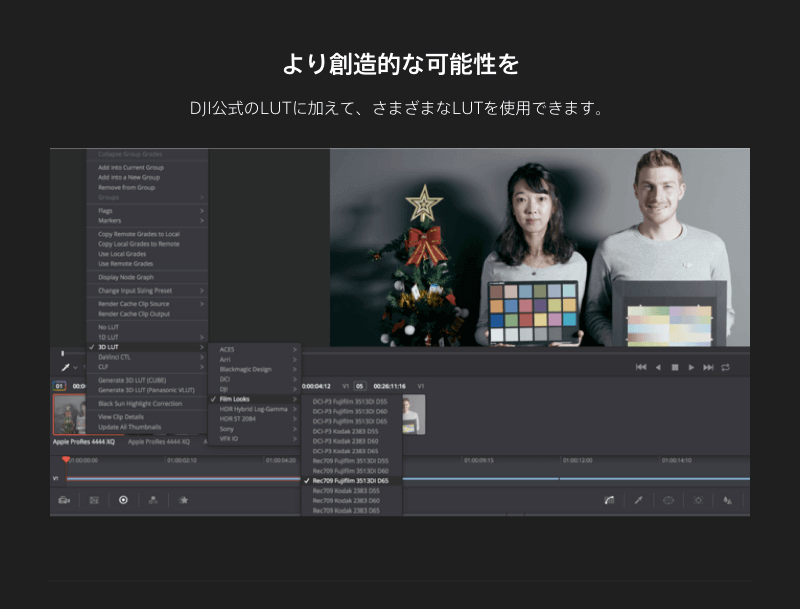Open the Color Match palette icon
800x609 pixels.
tap(94, 500)
